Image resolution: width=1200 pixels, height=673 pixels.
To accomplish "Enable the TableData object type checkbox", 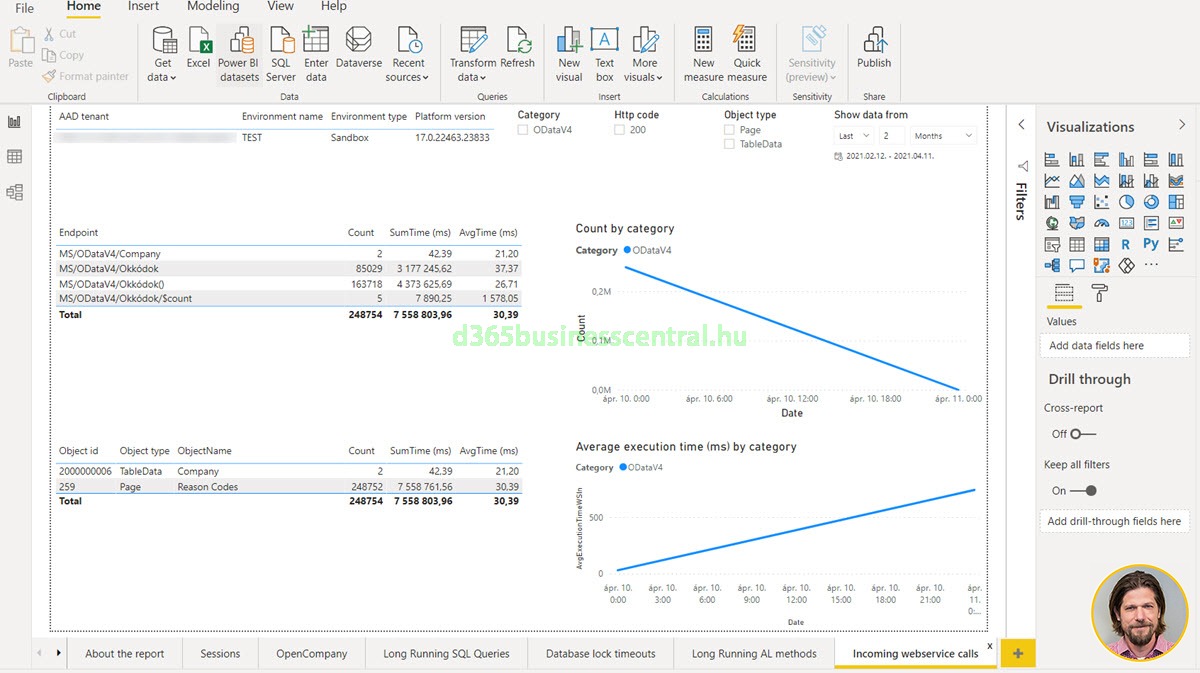I will 729,144.
